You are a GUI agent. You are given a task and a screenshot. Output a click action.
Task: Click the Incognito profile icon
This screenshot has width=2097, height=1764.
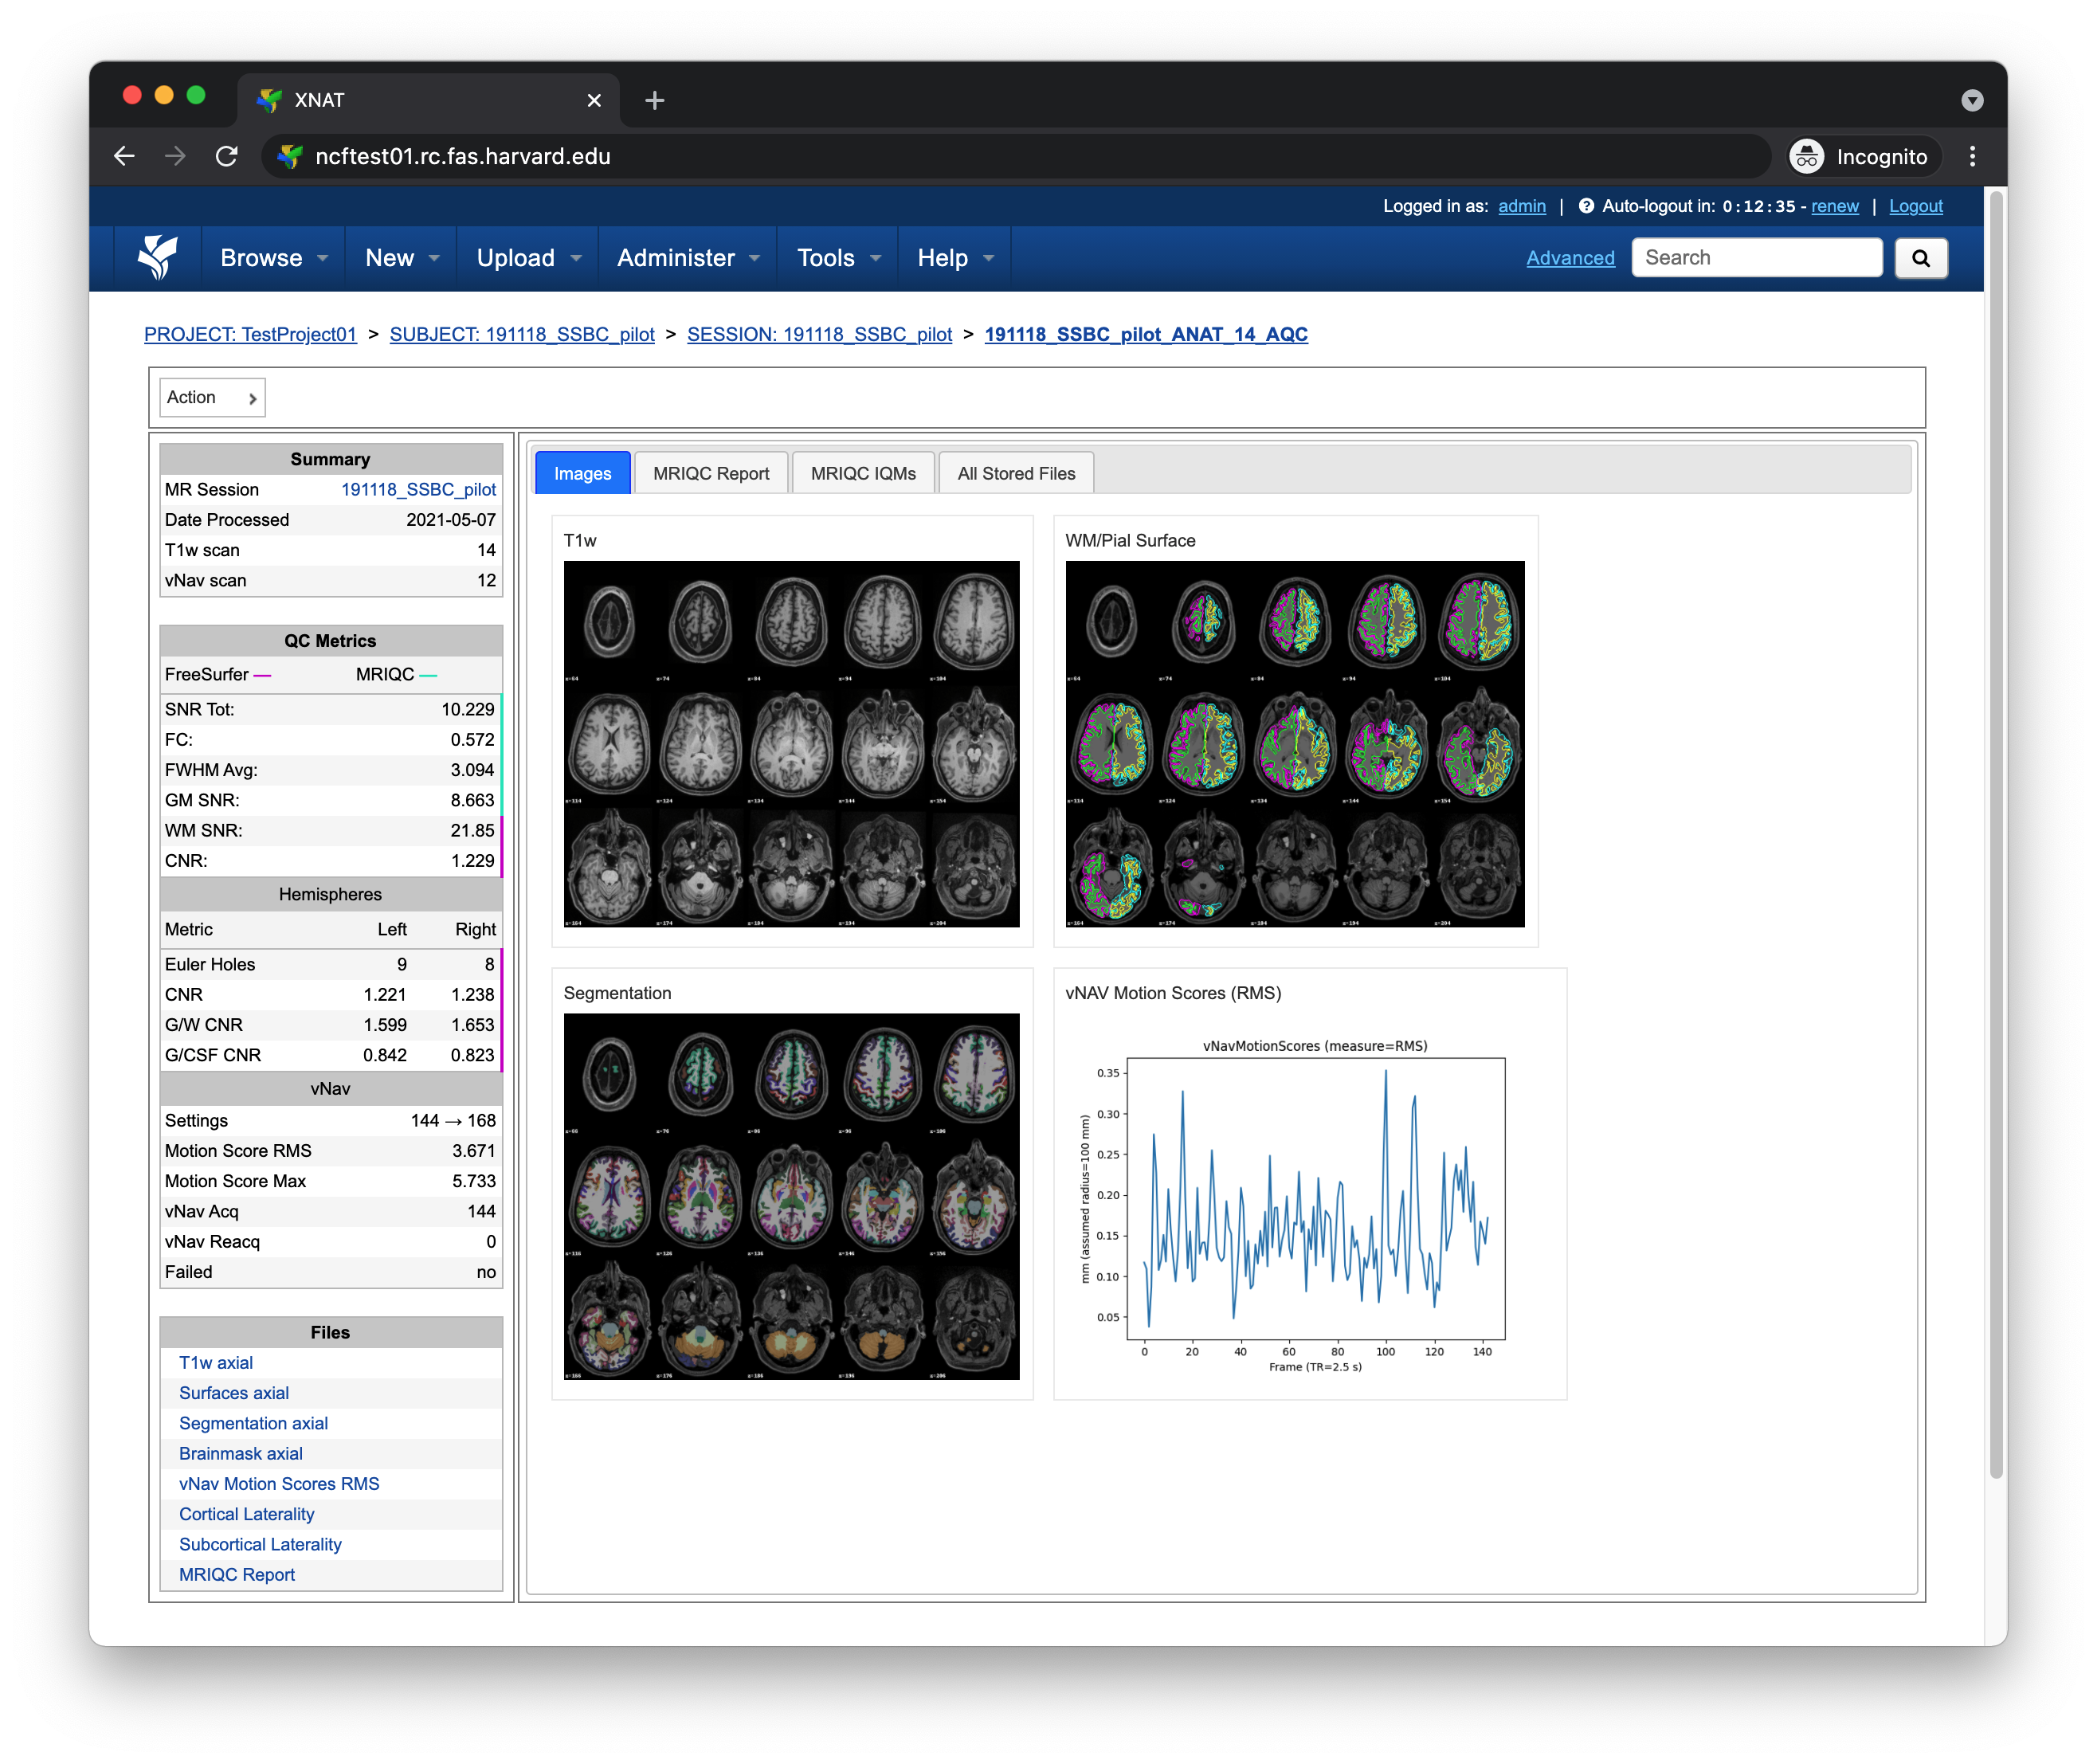coord(1806,156)
